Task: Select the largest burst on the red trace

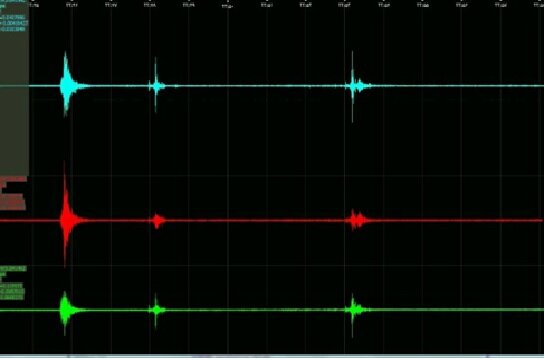Action: click(x=67, y=220)
